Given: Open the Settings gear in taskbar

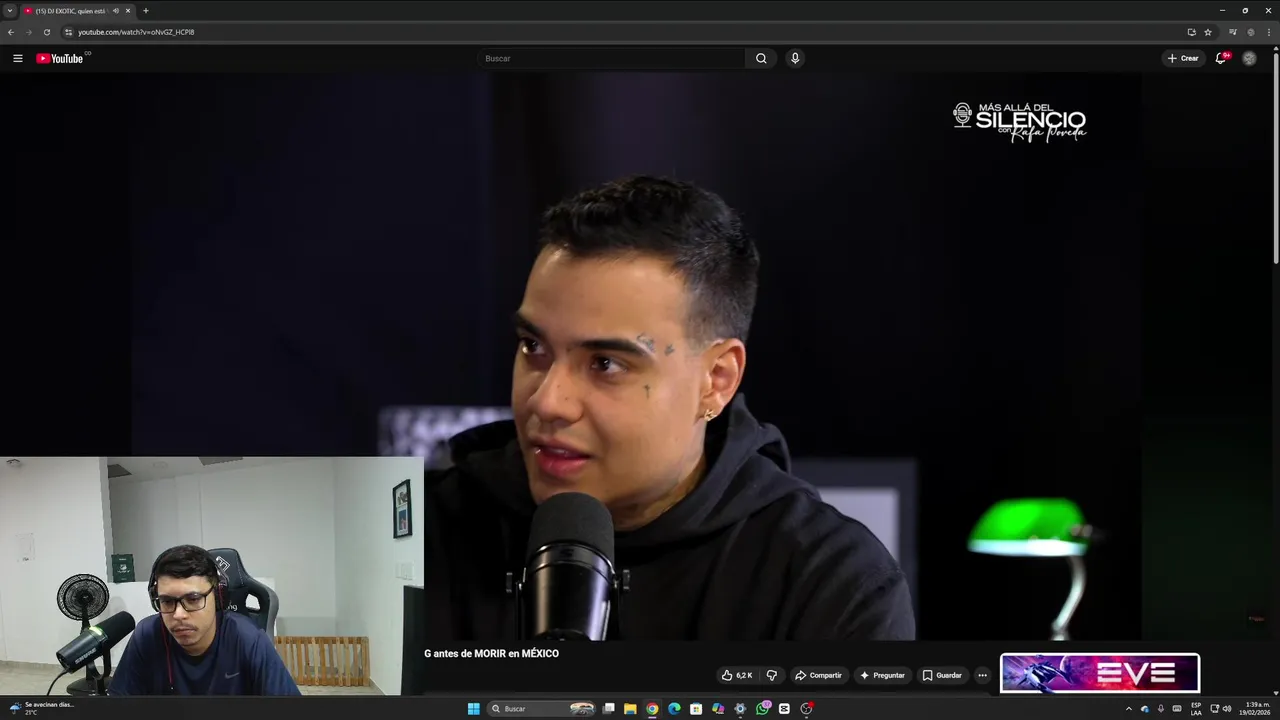Looking at the screenshot, I should point(740,709).
